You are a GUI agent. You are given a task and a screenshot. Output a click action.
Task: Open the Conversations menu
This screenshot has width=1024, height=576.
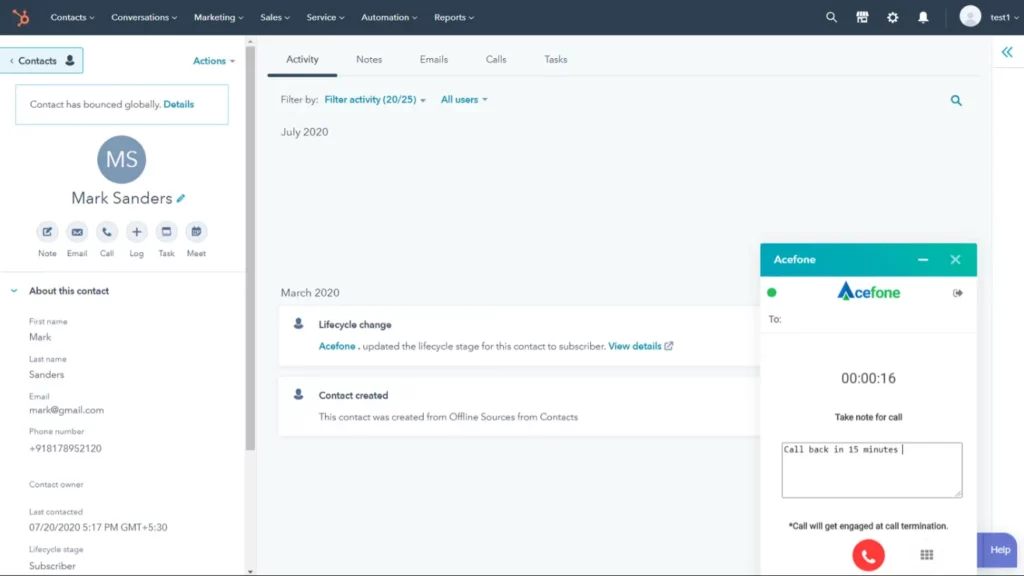tap(144, 18)
